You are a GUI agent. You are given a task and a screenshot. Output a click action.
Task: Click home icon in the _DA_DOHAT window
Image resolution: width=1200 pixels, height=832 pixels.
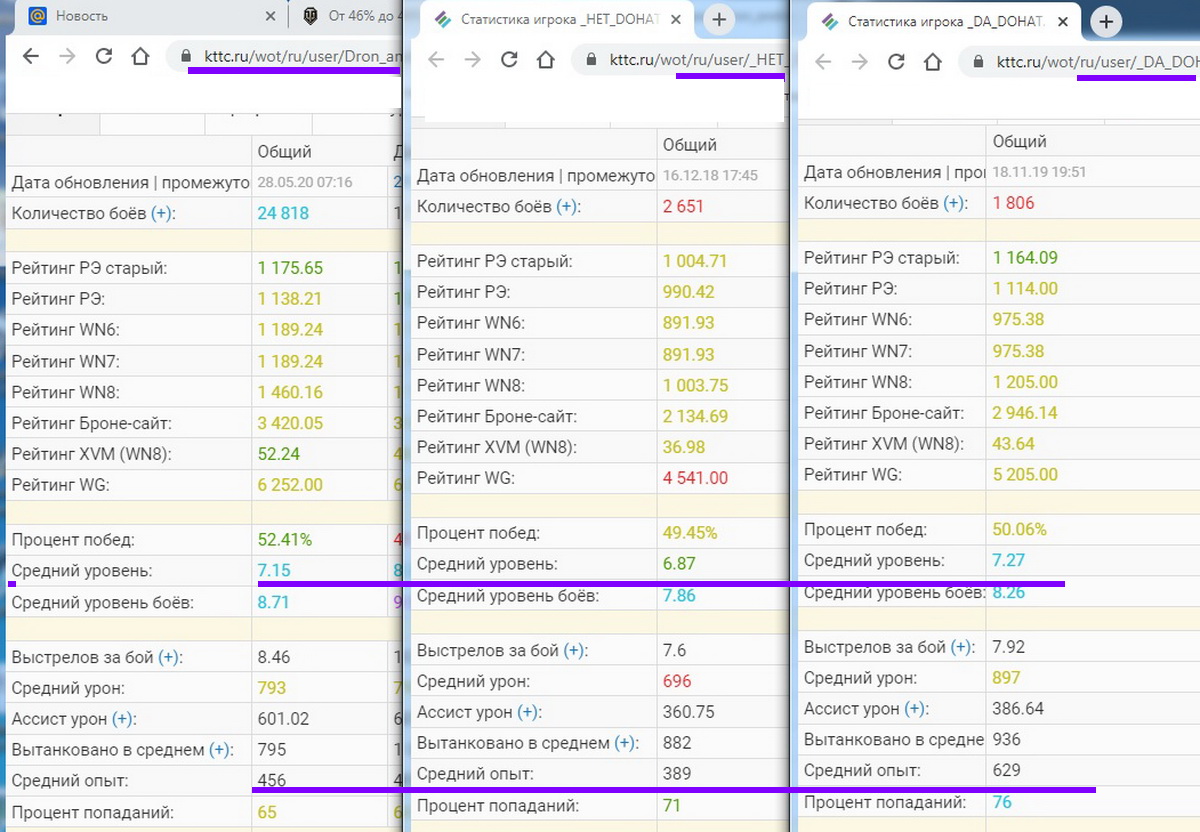[x=933, y=62]
